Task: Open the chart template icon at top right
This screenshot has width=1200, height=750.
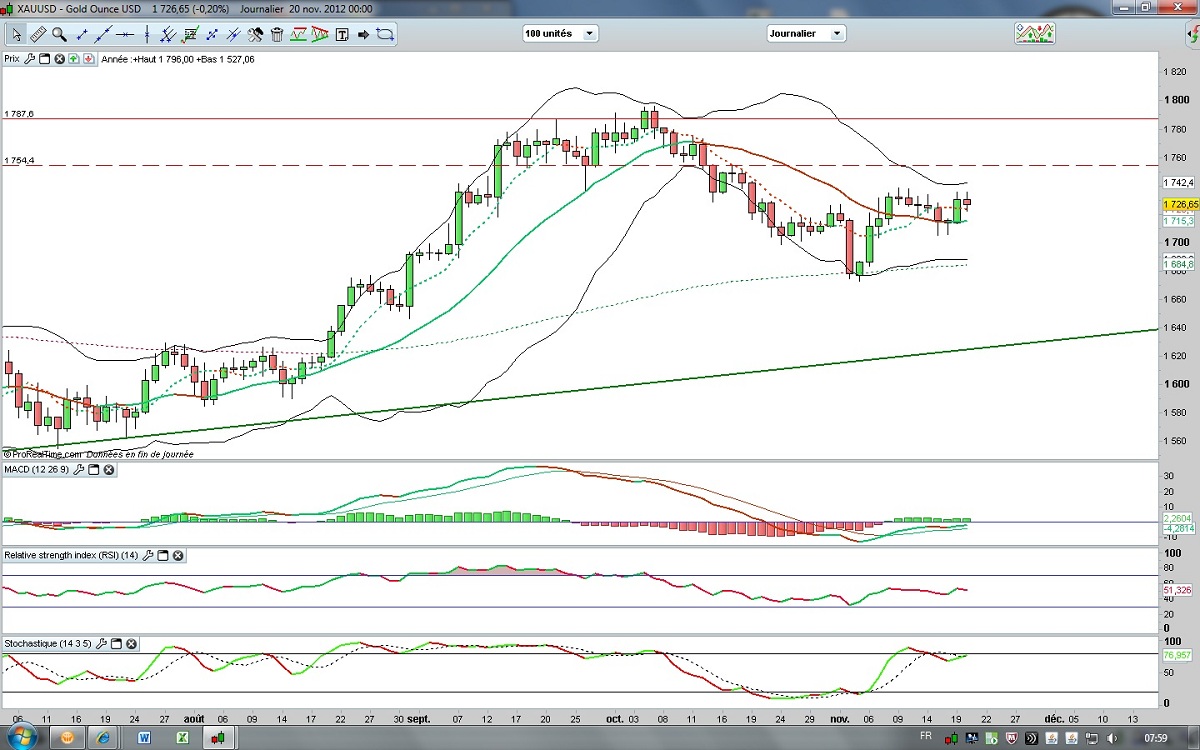Action: [x=1034, y=33]
